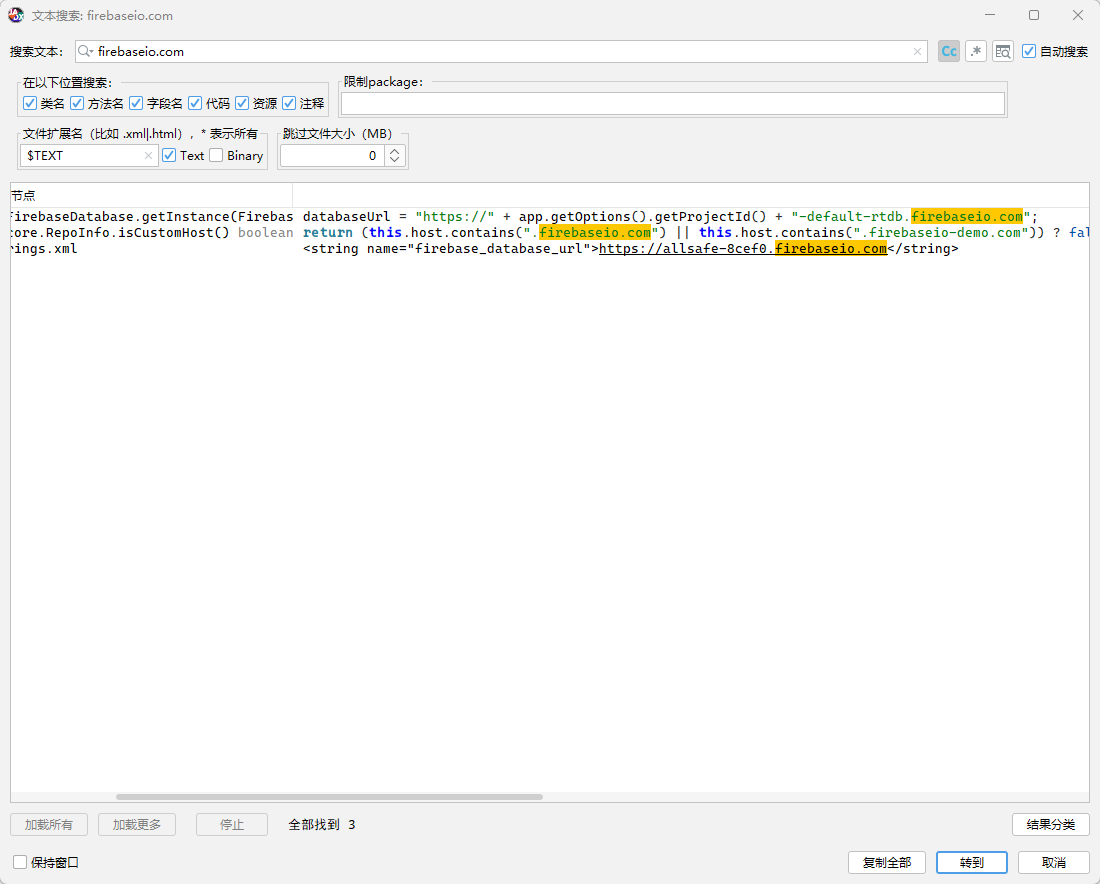The width and height of the screenshot is (1100, 884).
Task: Enable the 保持窗口 checkbox
Action: 20,862
